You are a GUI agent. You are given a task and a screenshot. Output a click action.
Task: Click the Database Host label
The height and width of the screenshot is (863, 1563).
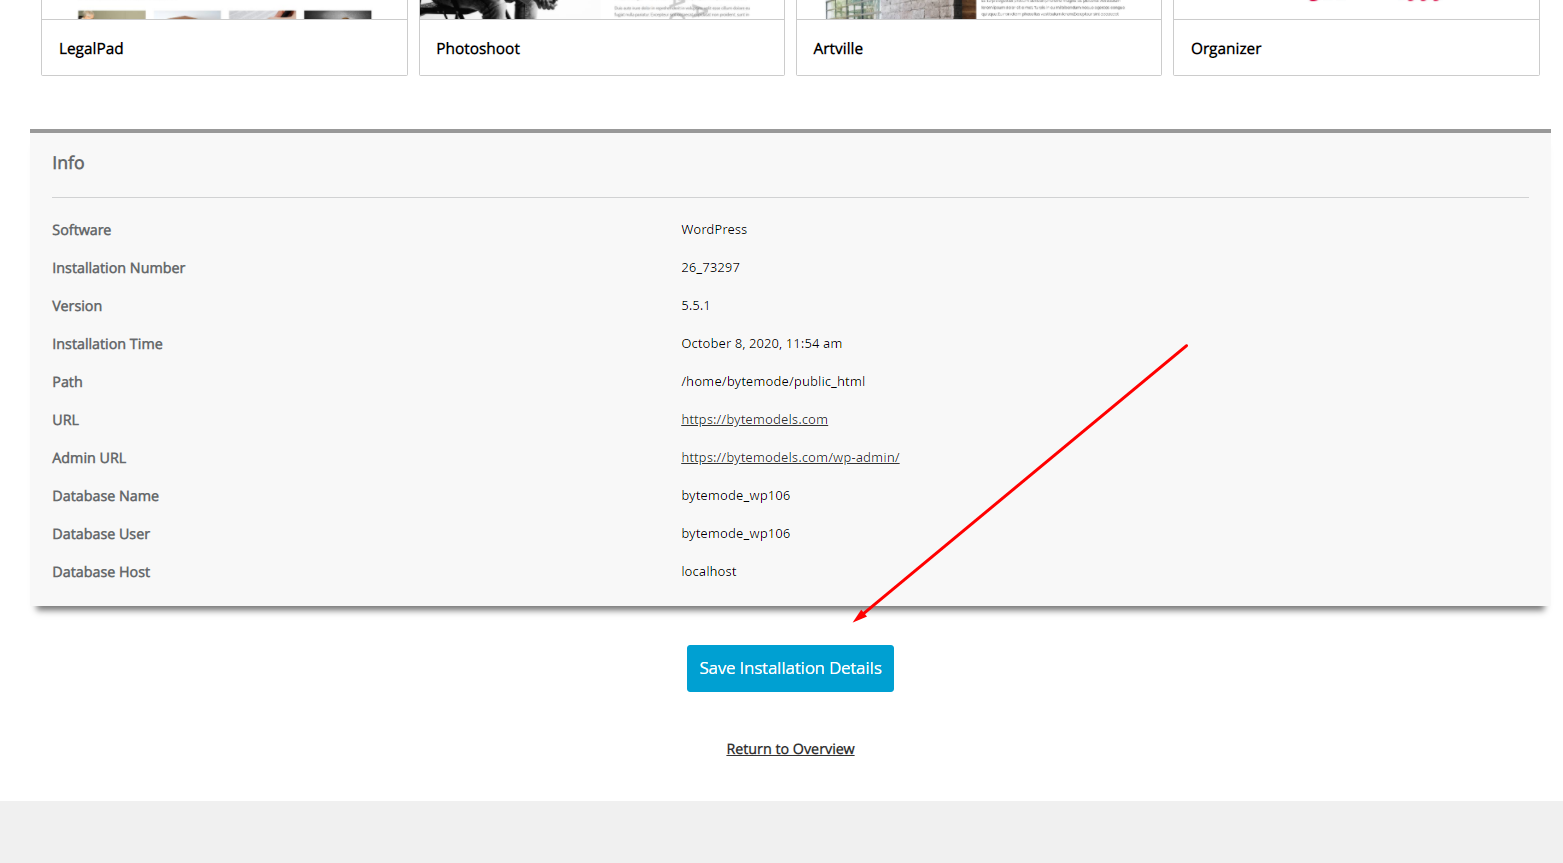(x=101, y=572)
